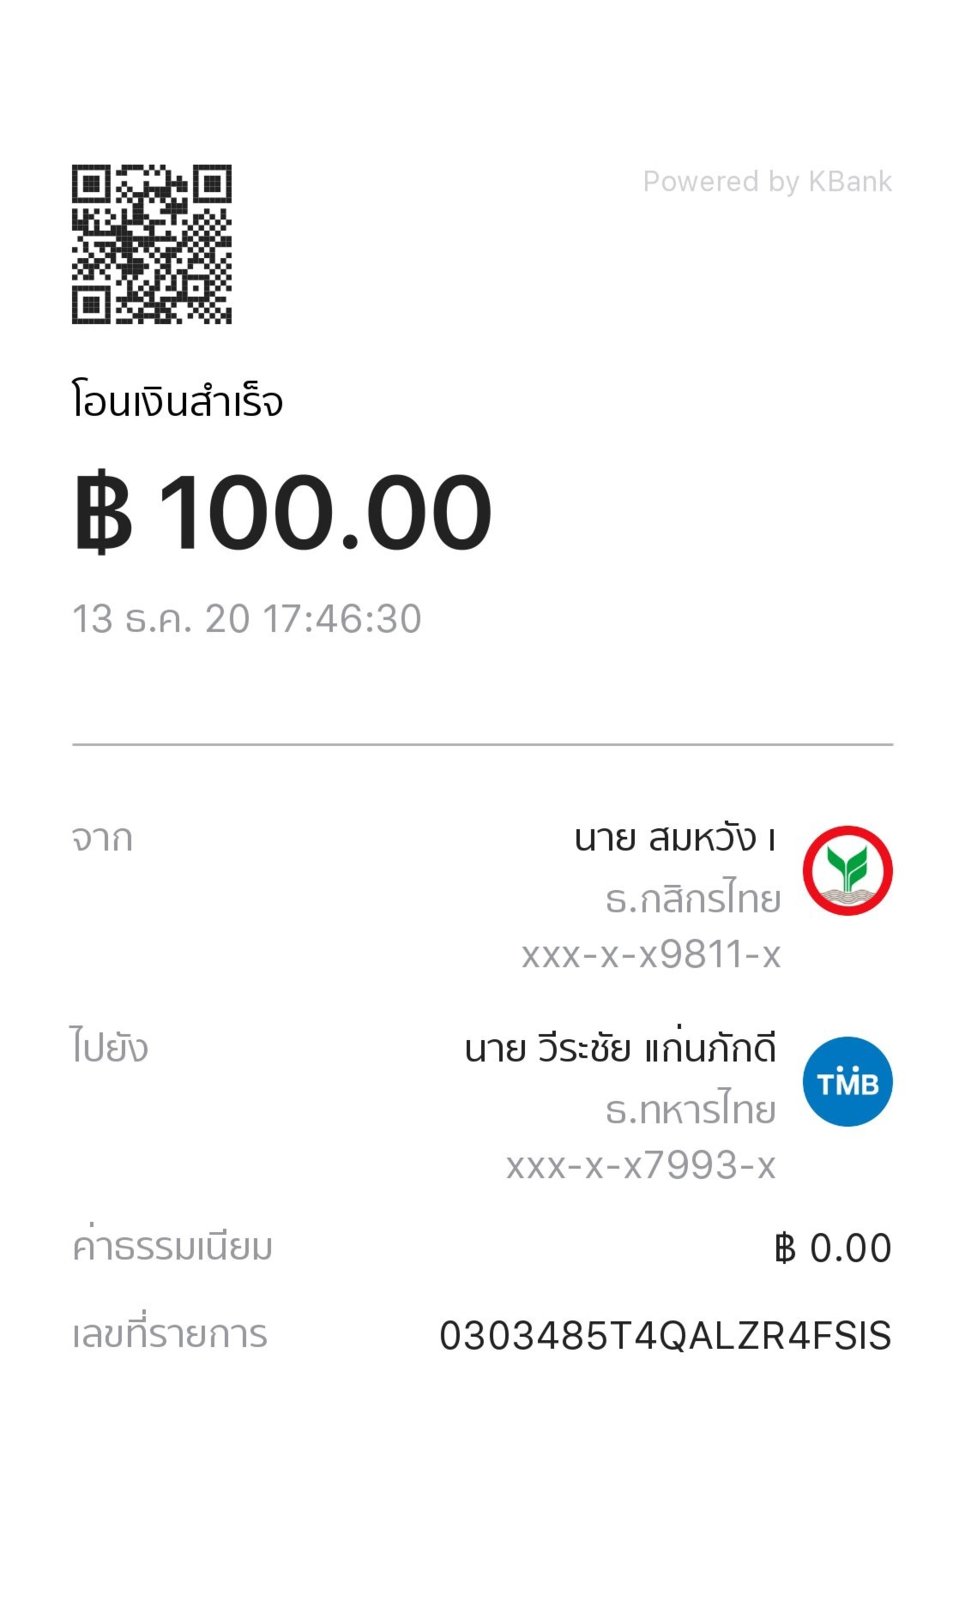Screen dimensions: 965x1600
Task: Click the ค่าธรรมเนียม fee label
Action: (172, 1247)
